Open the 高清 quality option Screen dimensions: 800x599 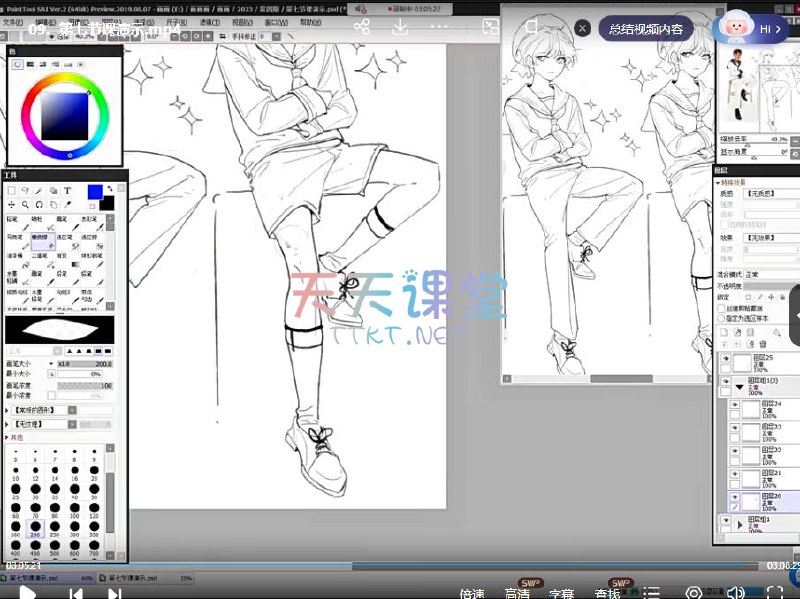[517, 593]
